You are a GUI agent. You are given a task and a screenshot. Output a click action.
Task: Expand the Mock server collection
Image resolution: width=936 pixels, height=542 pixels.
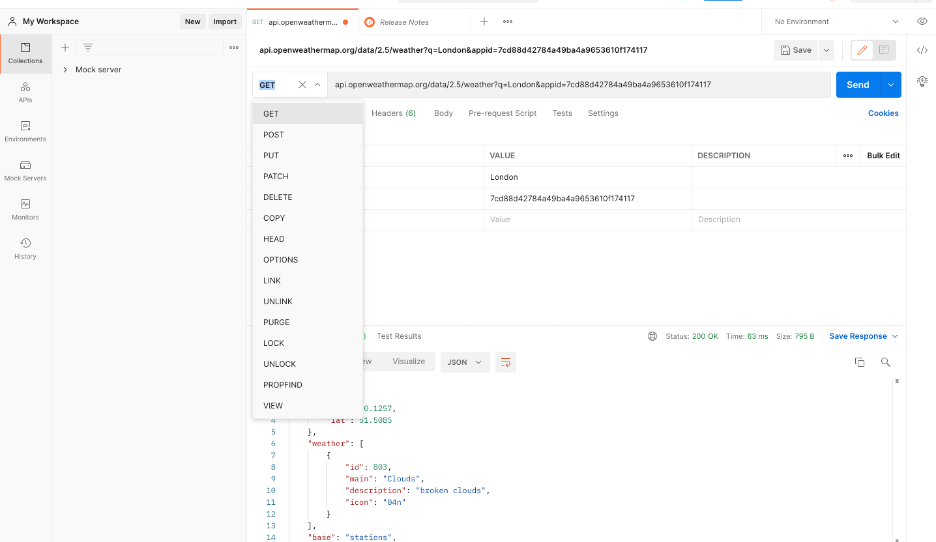coord(65,69)
